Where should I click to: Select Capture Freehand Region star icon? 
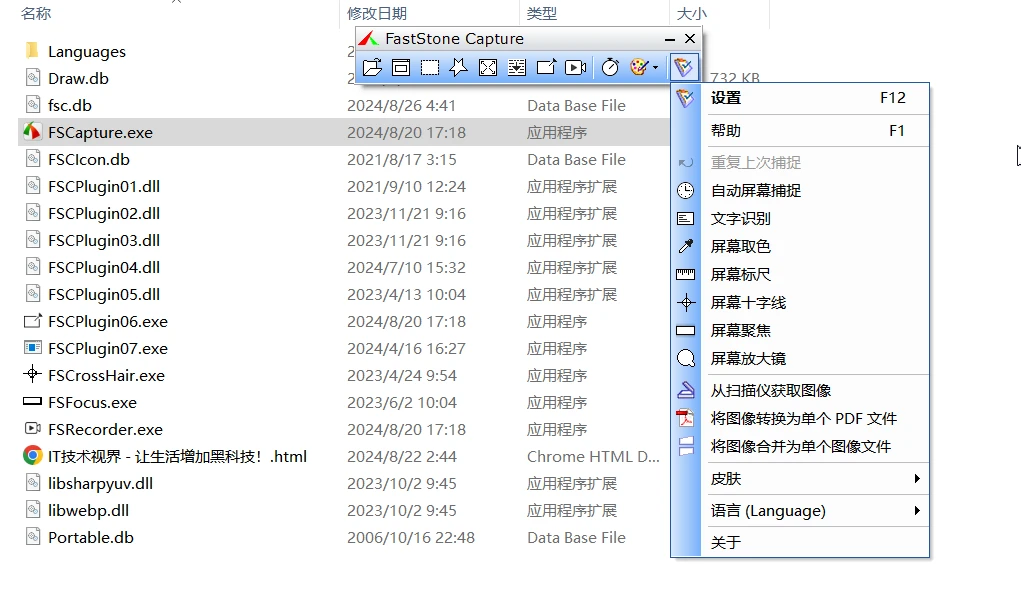point(458,67)
